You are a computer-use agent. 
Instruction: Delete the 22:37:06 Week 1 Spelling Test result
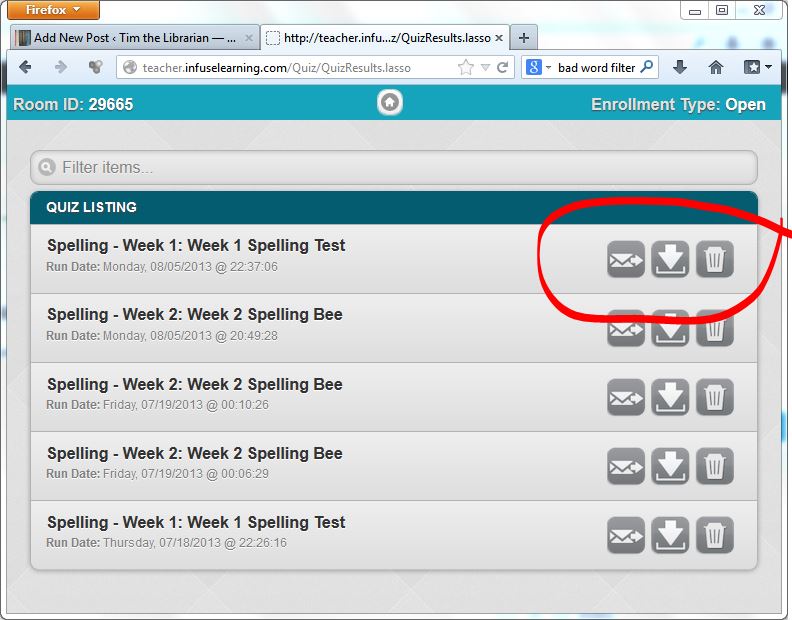pos(714,260)
